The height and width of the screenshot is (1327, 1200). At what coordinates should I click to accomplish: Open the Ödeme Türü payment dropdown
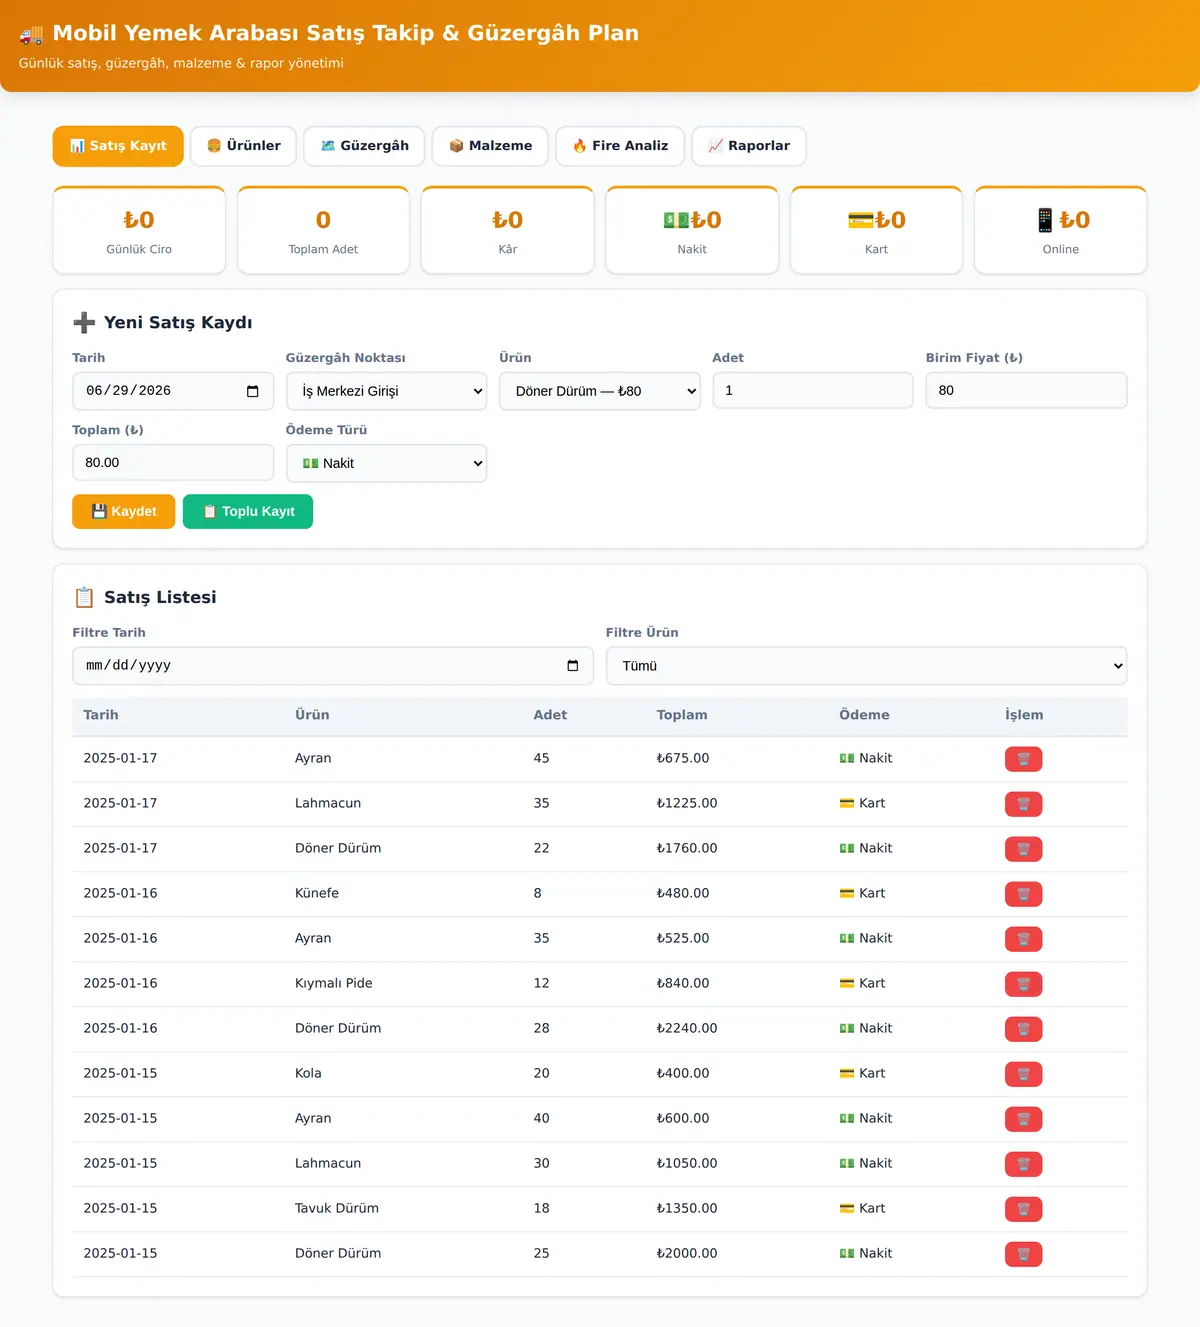pyautogui.click(x=386, y=463)
